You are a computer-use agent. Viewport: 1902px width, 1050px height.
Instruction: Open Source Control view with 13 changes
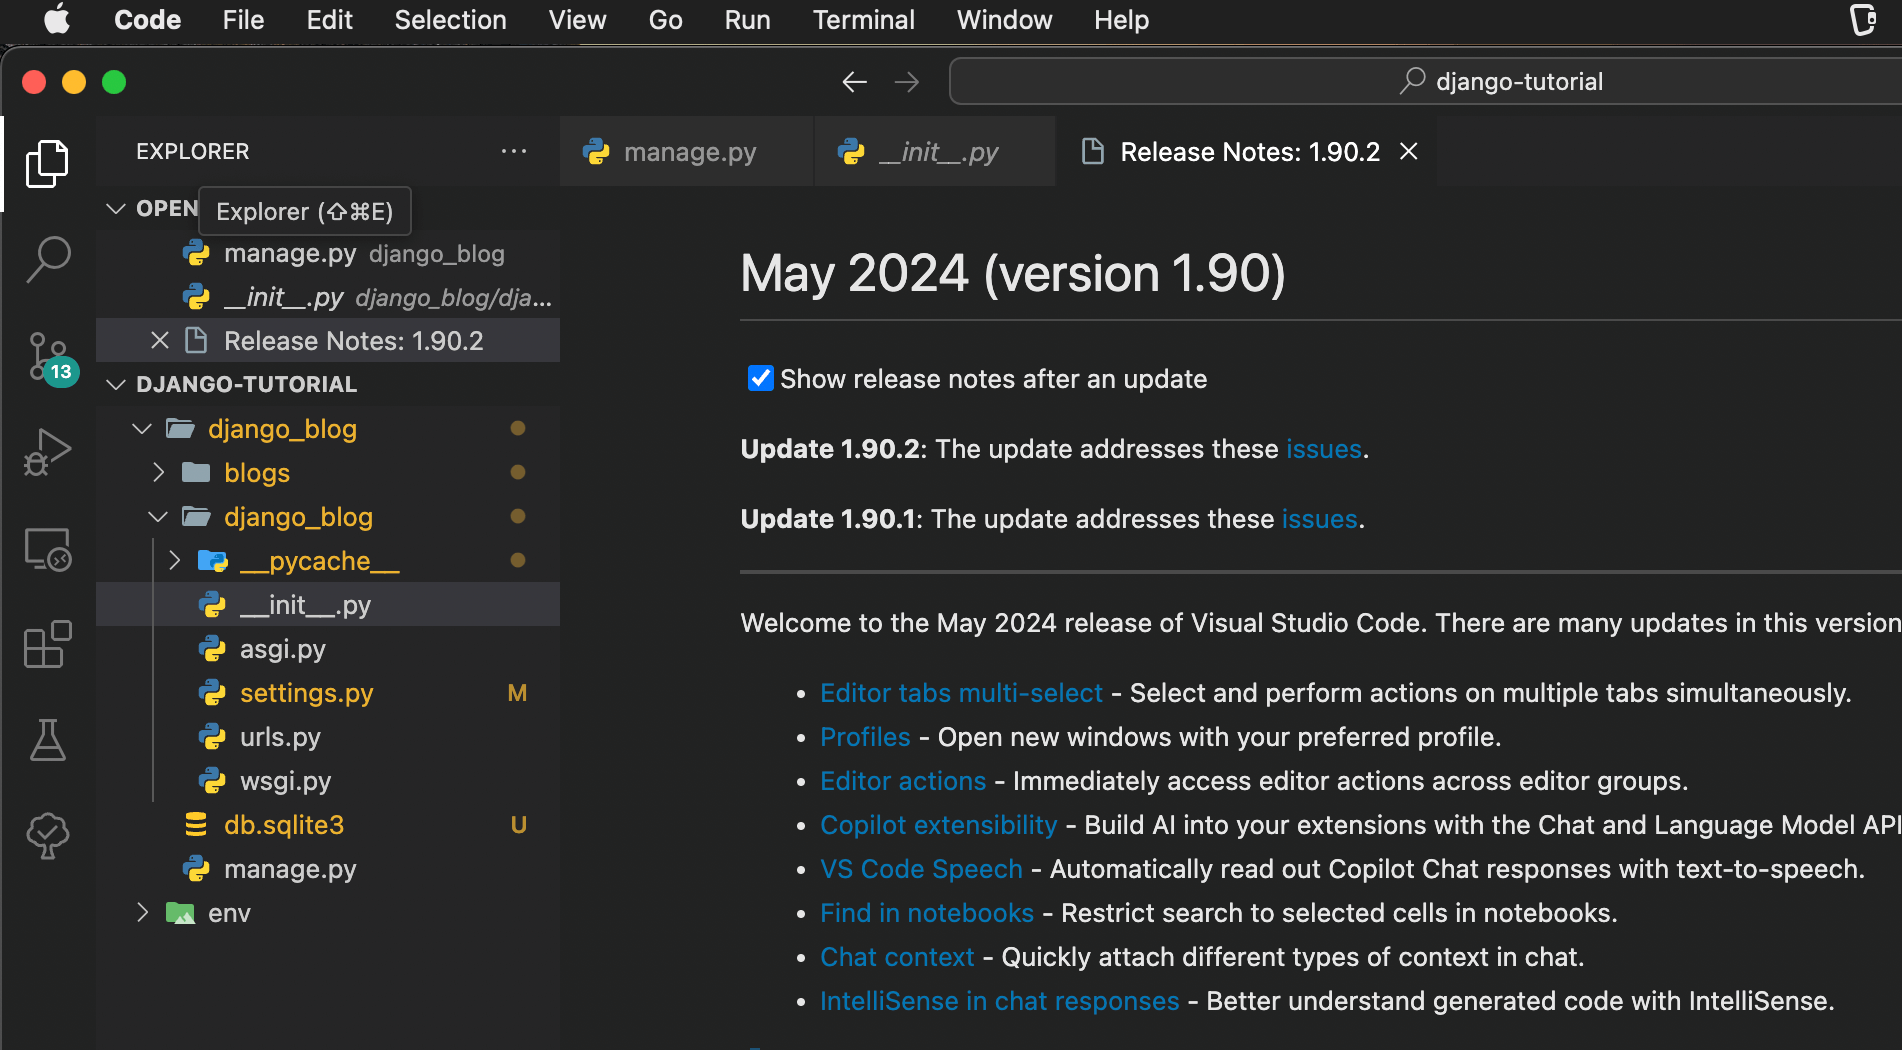47,357
